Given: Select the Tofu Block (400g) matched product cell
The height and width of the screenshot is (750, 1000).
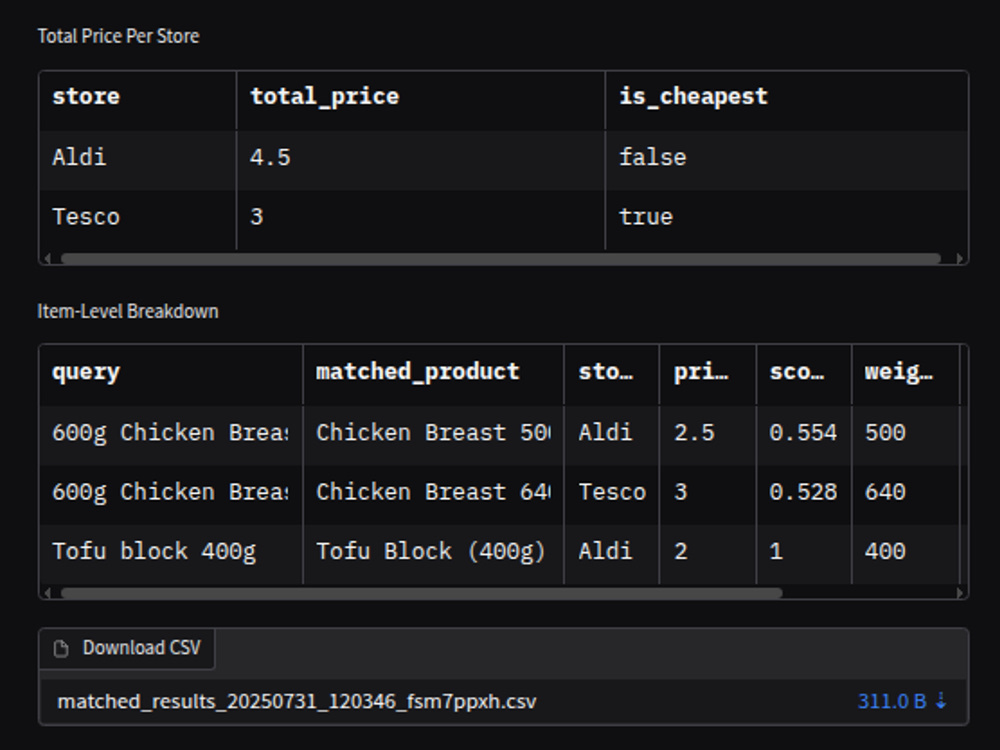Looking at the screenshot, I should (434, 552).
